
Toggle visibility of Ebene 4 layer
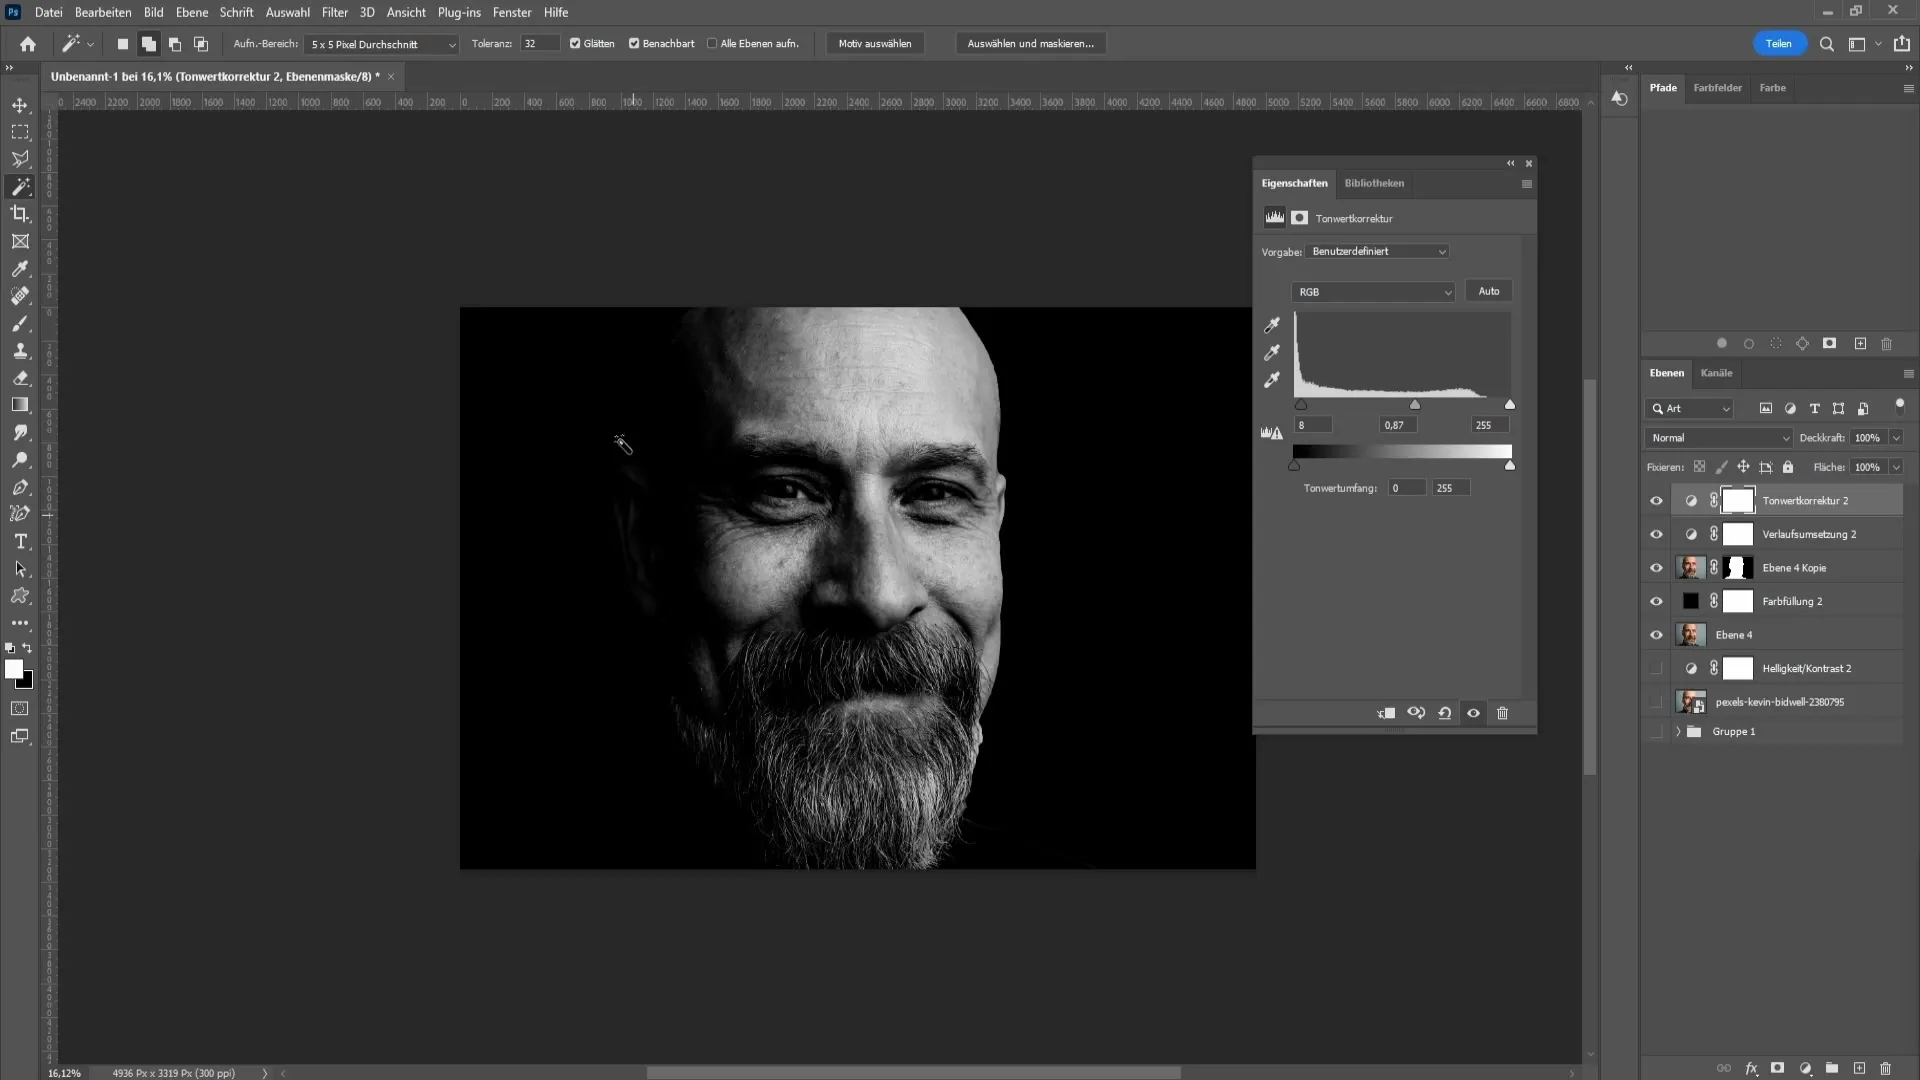(x=1658, y=634)
